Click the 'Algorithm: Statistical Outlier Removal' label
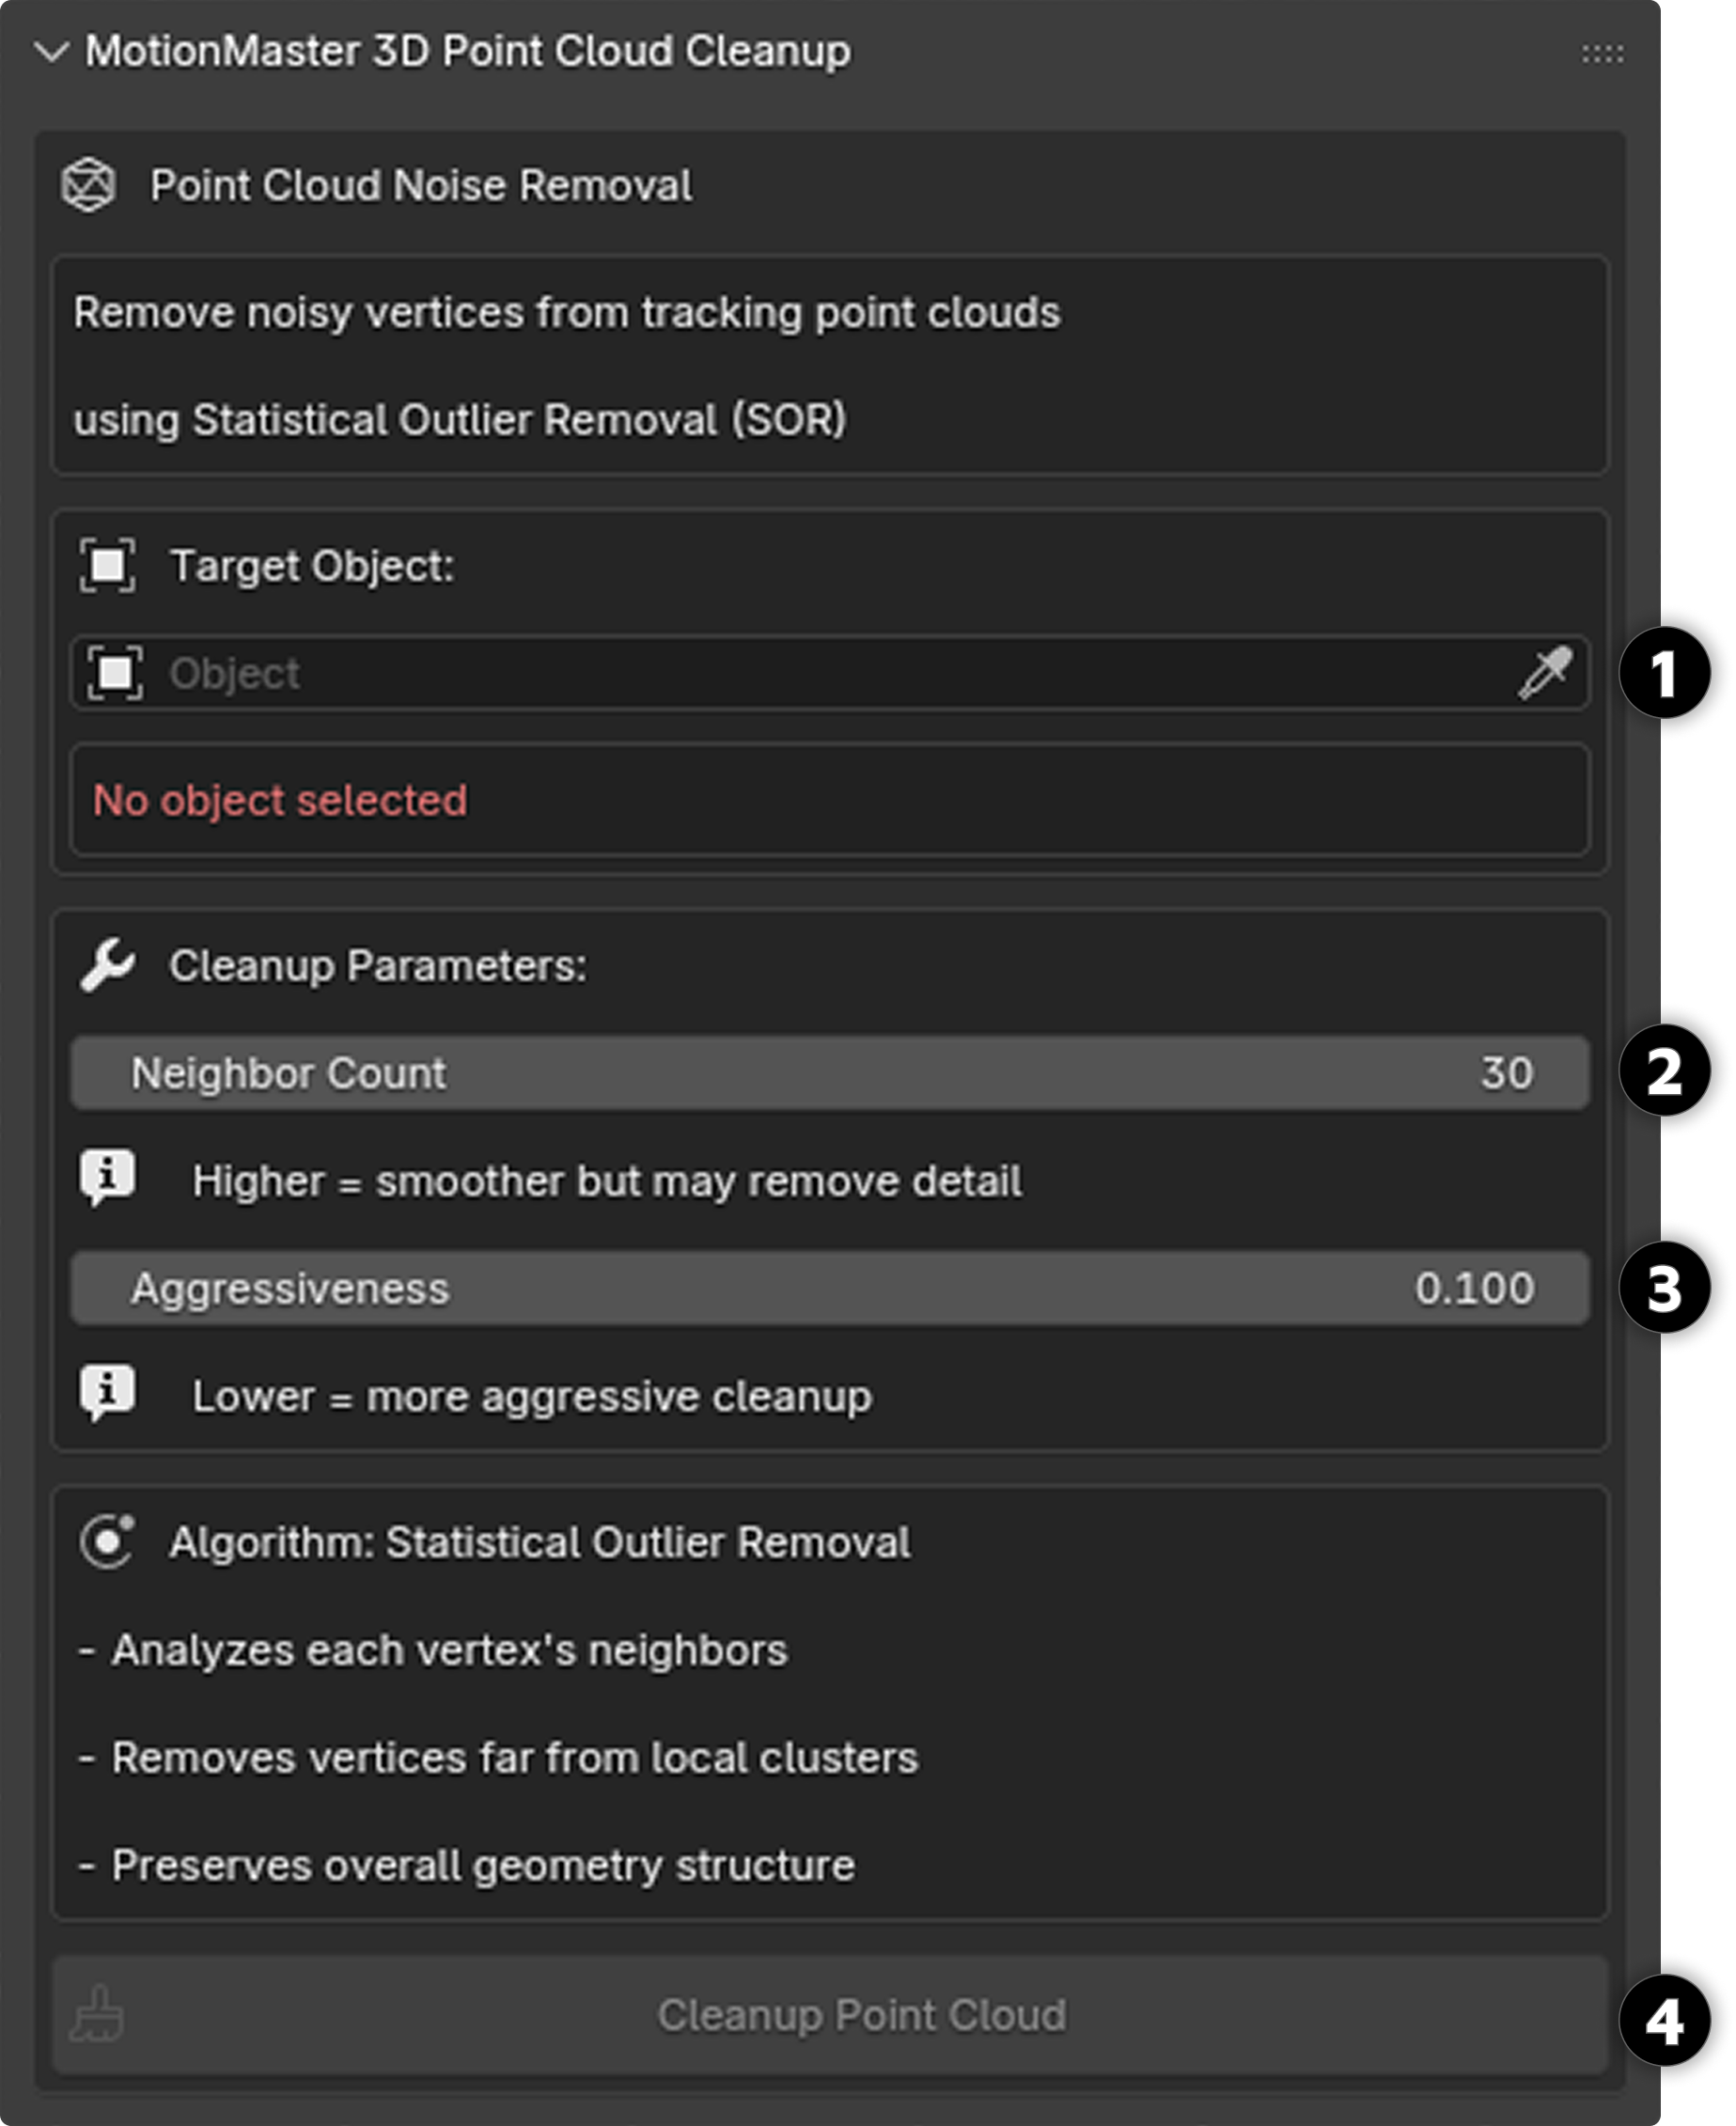1736x2126 pixels. tap(540, 1542)
